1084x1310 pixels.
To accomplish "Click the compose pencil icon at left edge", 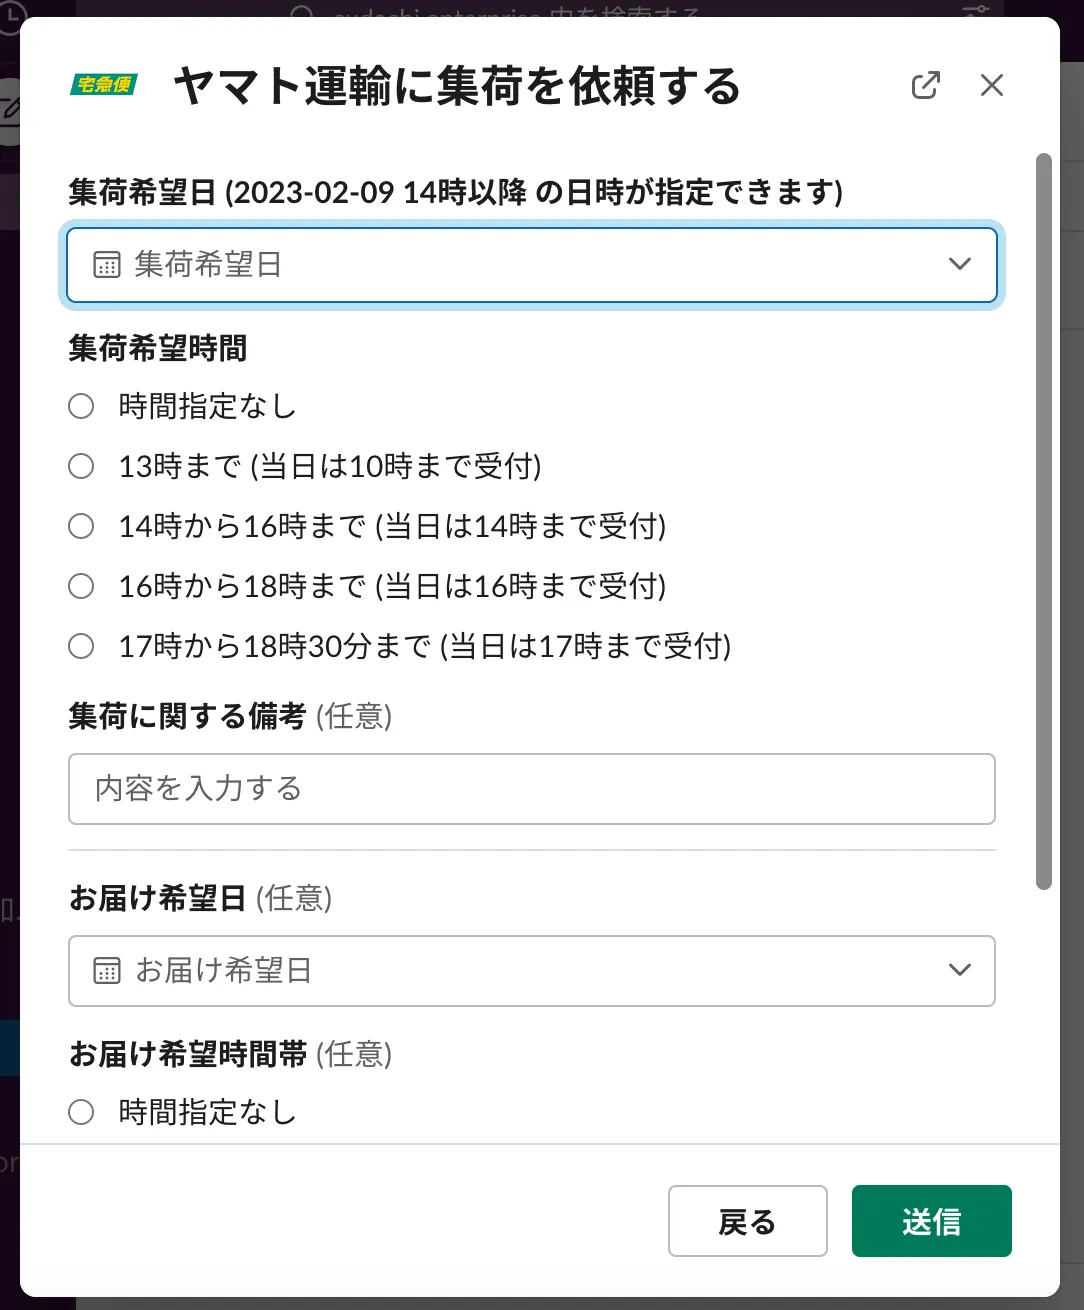I will (10, 110).
